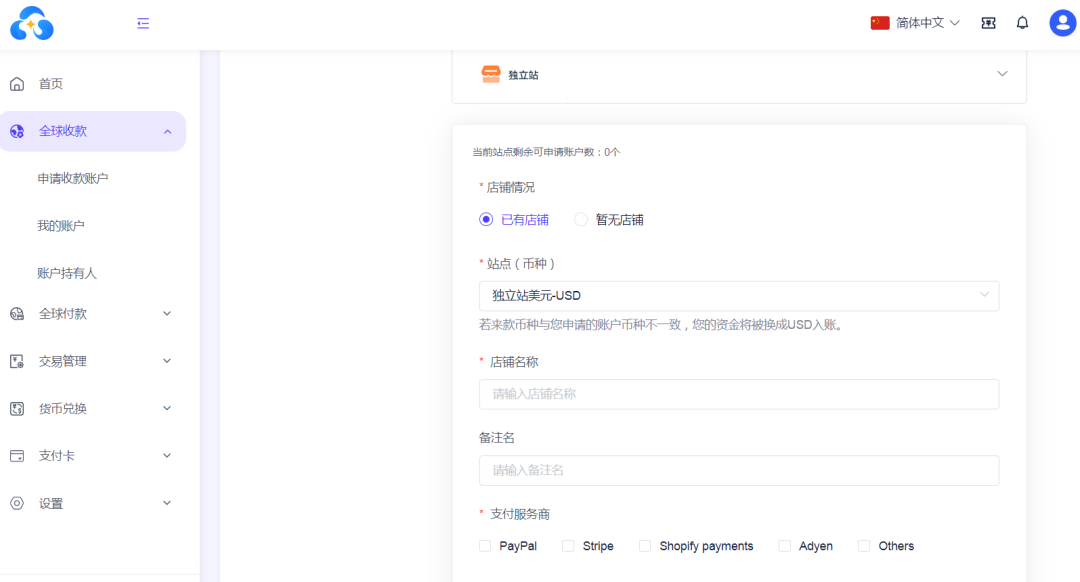Click the 站点（币种）label
Screen dimensions: 1080x582
521,264
